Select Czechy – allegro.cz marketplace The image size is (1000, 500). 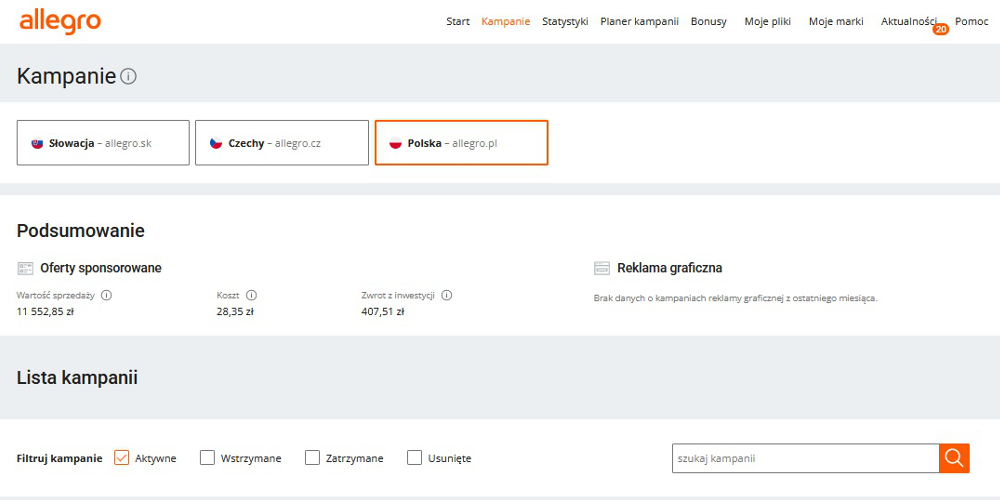tap(282, 143)
